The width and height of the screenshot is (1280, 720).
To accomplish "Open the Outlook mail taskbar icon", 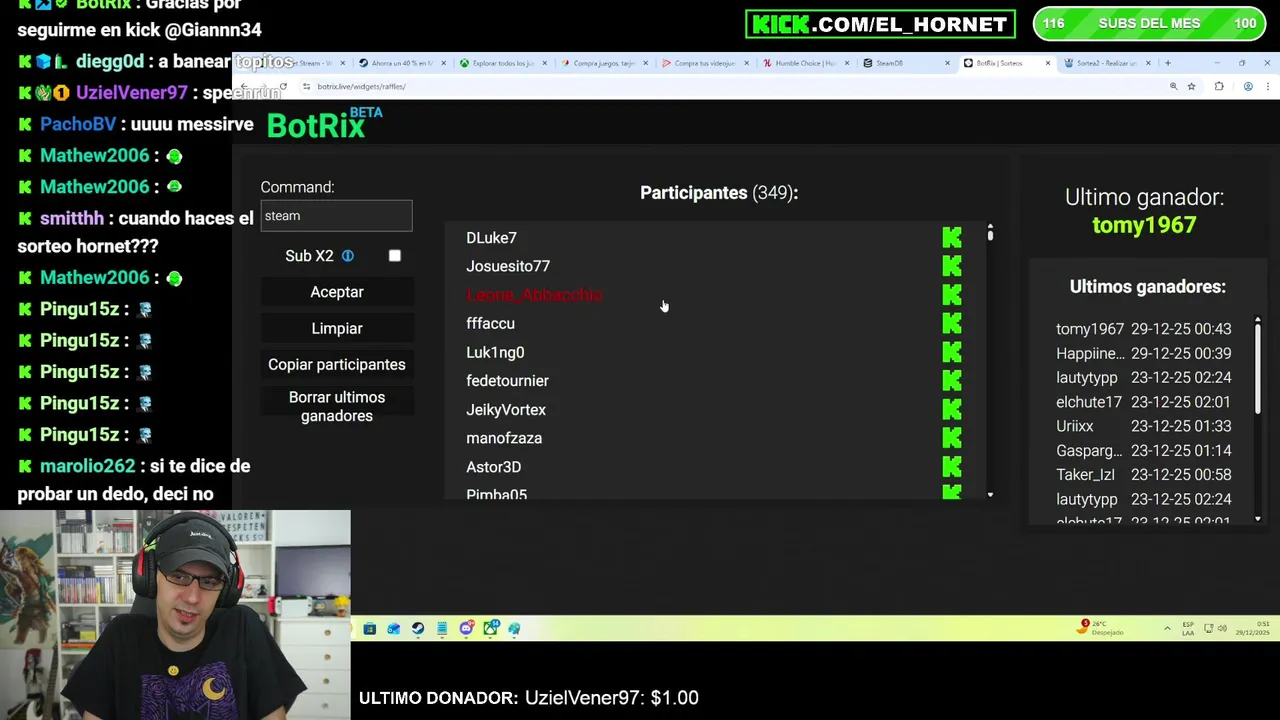I will [x=394, y=628].
